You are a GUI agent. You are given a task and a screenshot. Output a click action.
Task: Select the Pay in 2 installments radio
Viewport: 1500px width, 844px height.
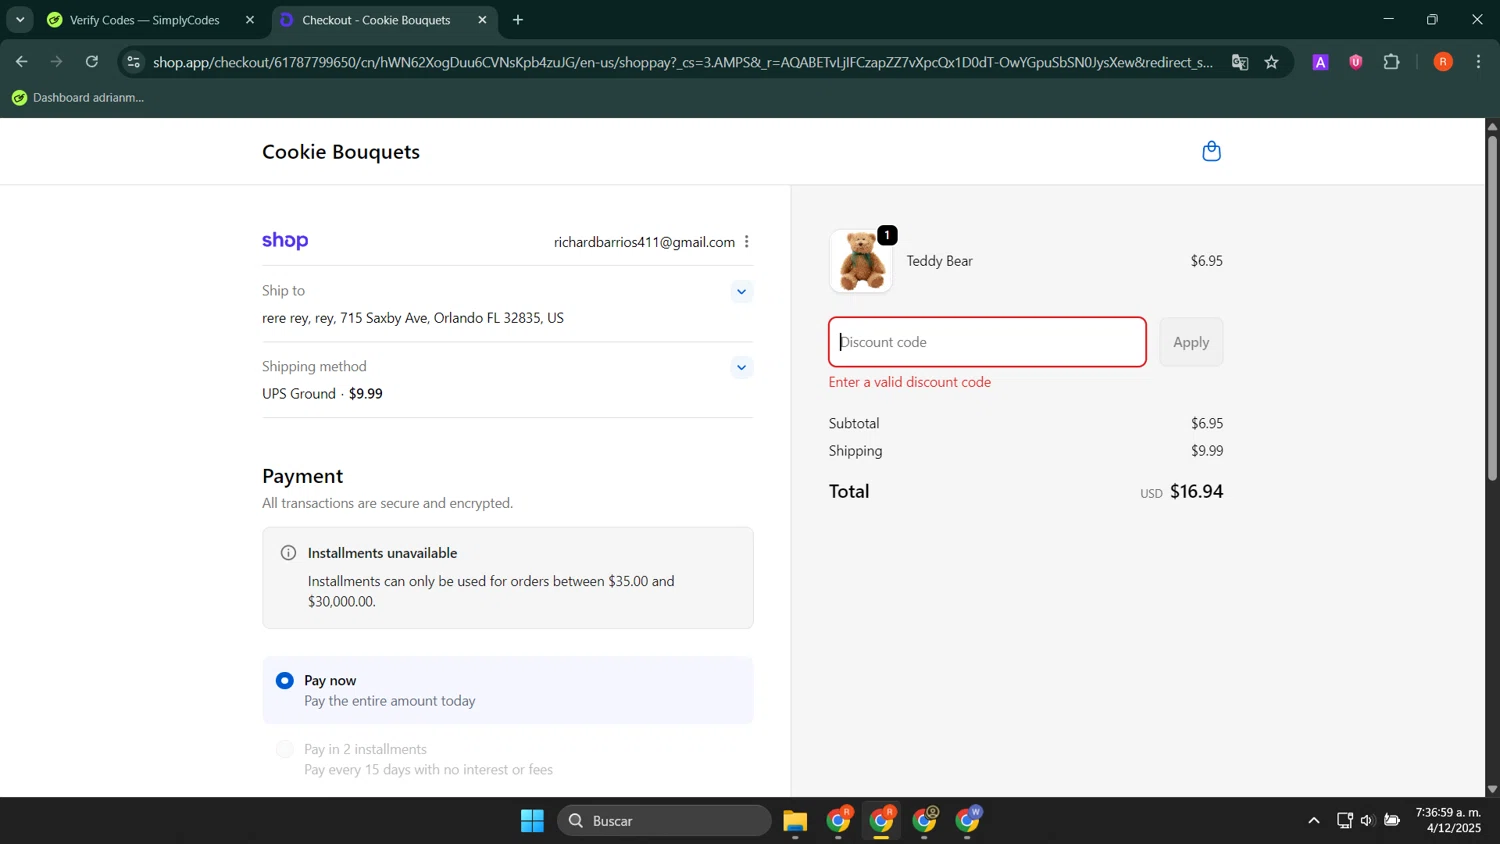click(285, 749)
